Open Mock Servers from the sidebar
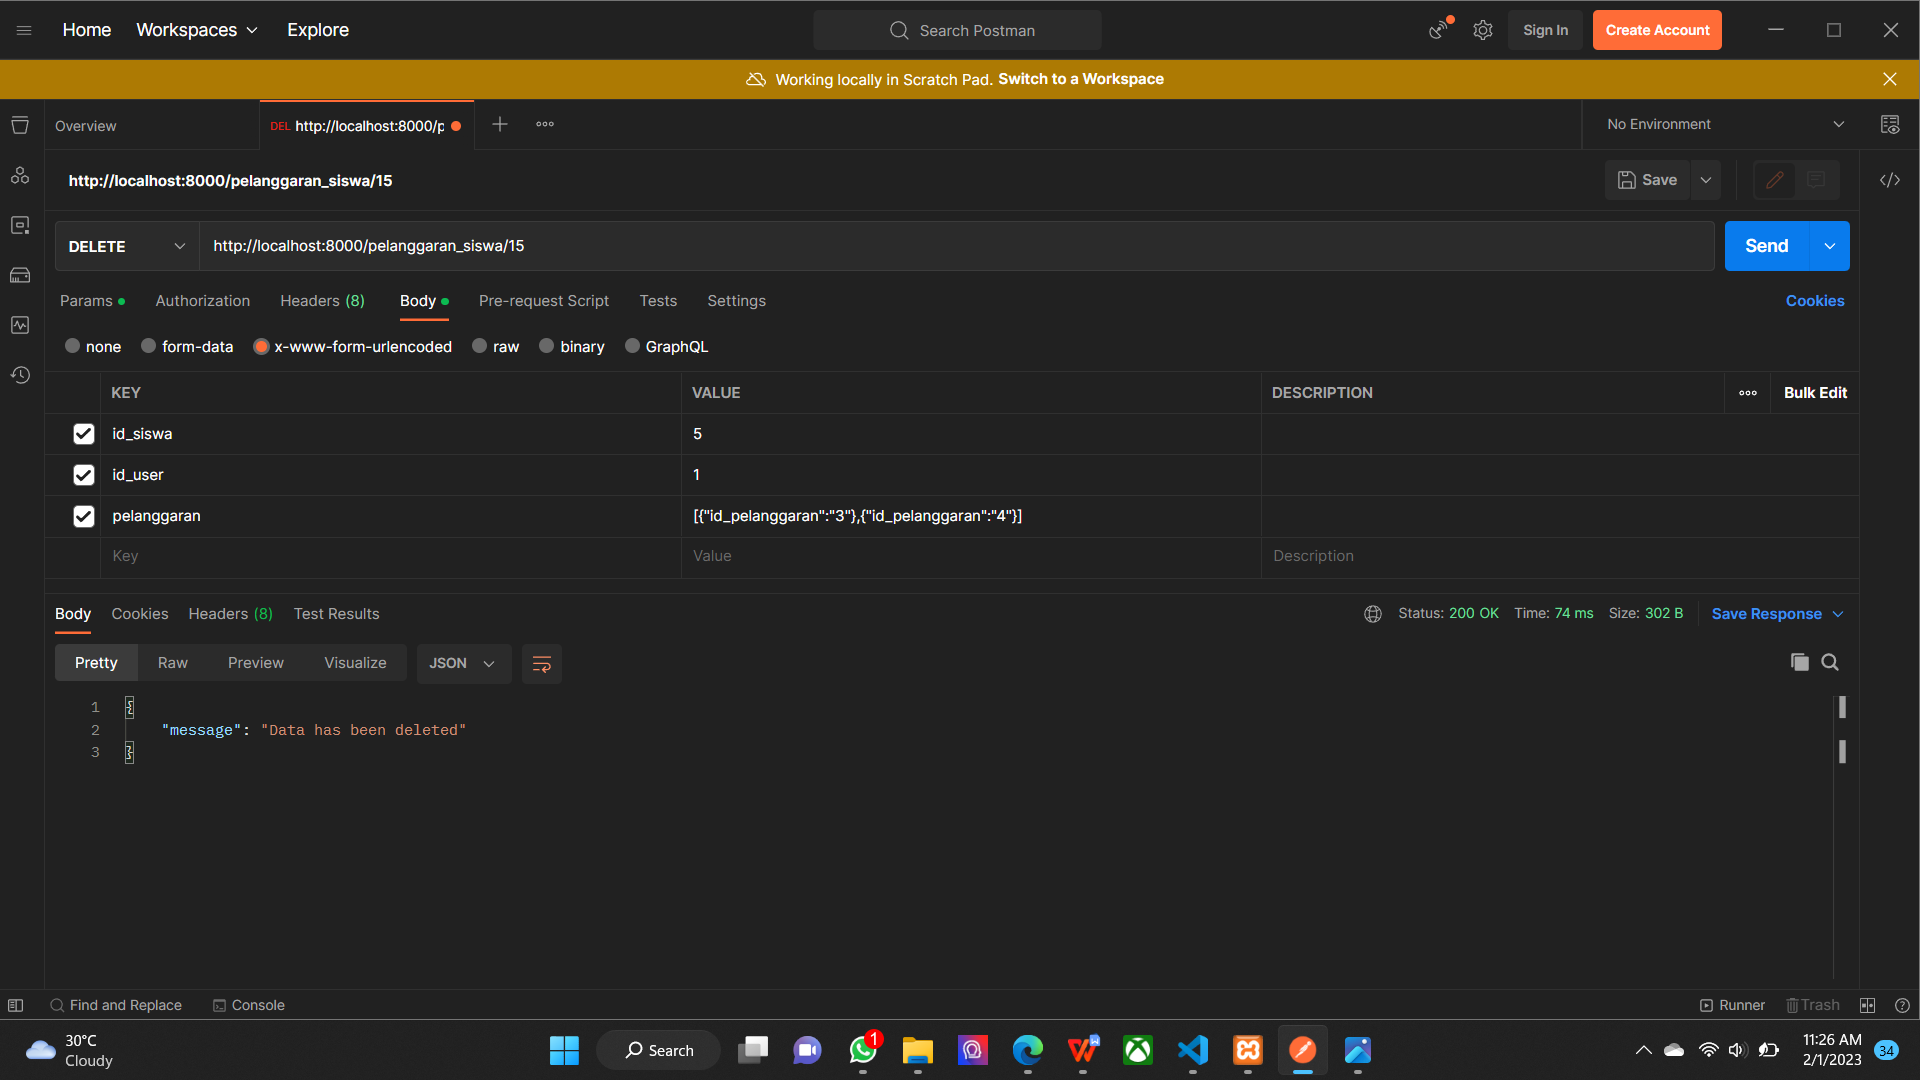 tap(20, 275)
